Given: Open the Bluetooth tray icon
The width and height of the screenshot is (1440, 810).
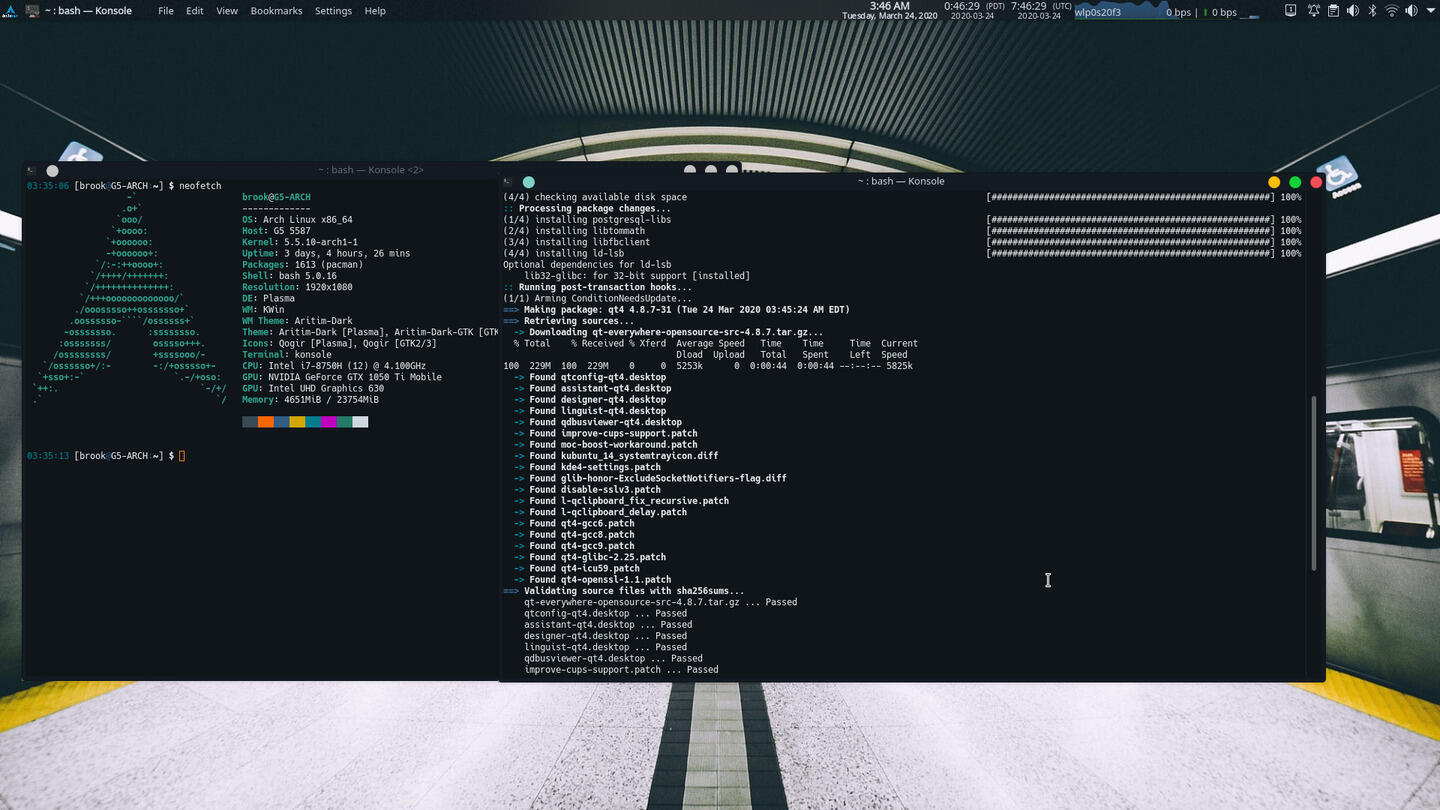Looking at the screenshot, I should coord(1372,11).
